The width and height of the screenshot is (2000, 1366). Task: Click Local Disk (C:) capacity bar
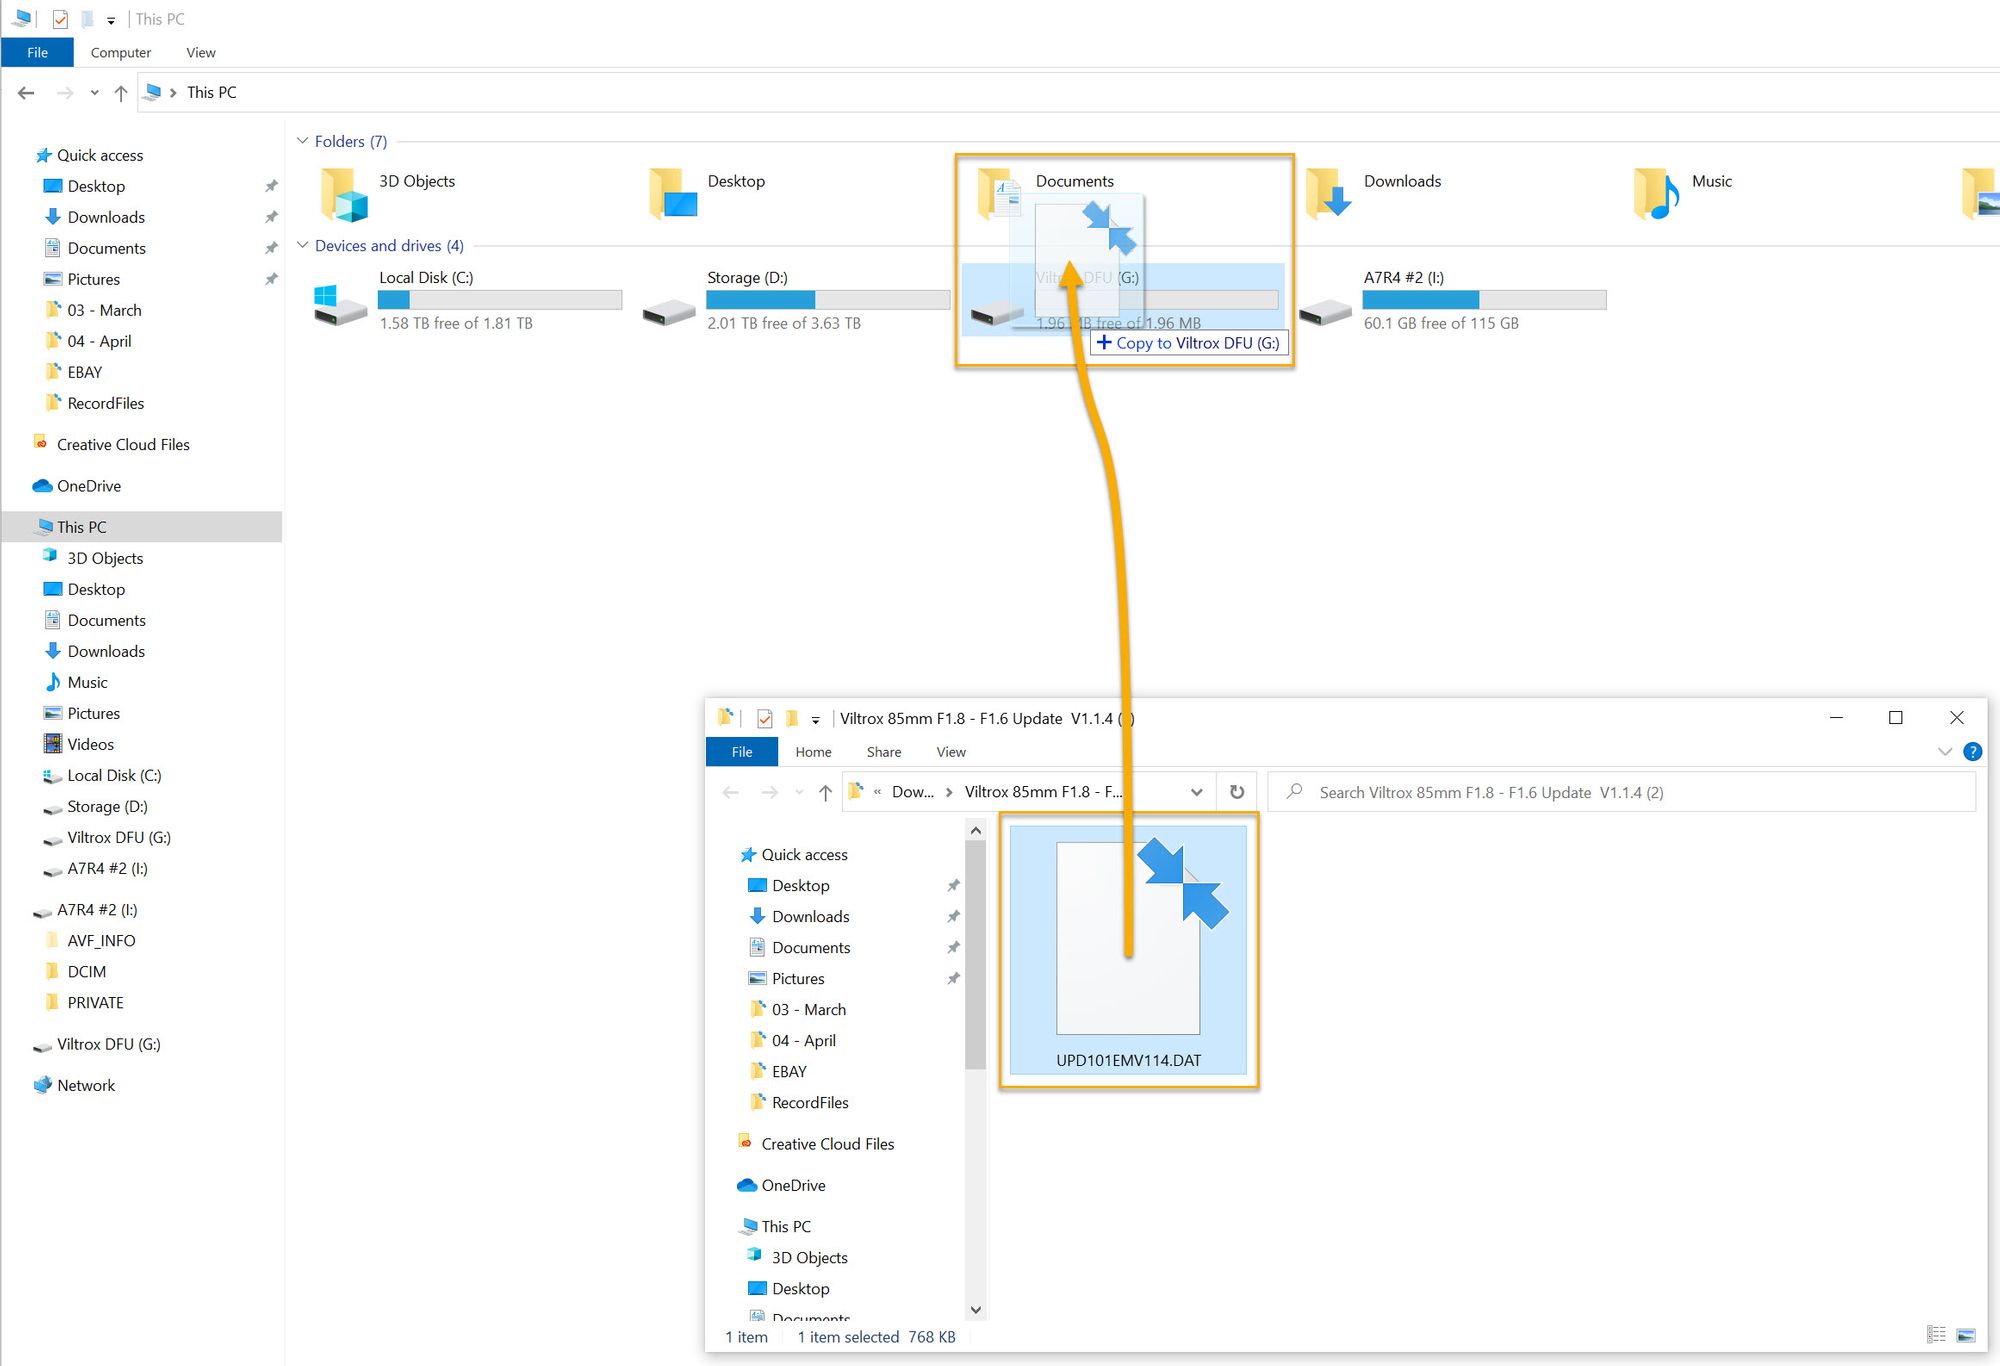tap(500, 299)
